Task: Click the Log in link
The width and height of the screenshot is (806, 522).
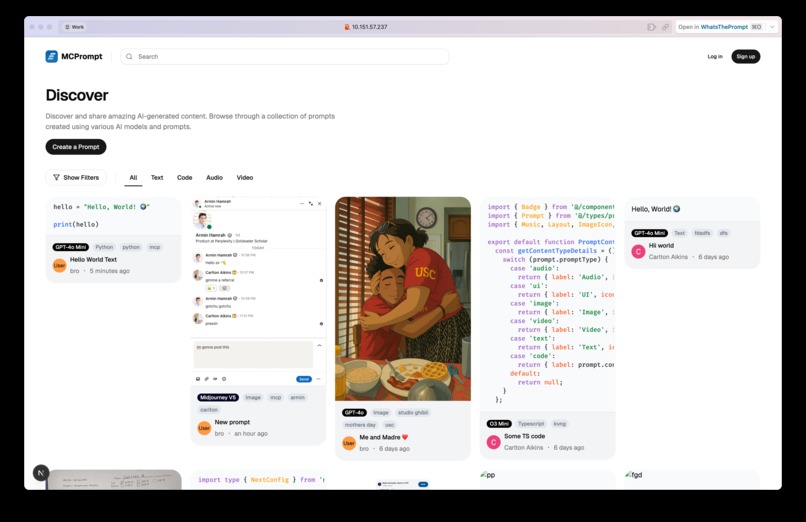Action: (x=715, y=57)
